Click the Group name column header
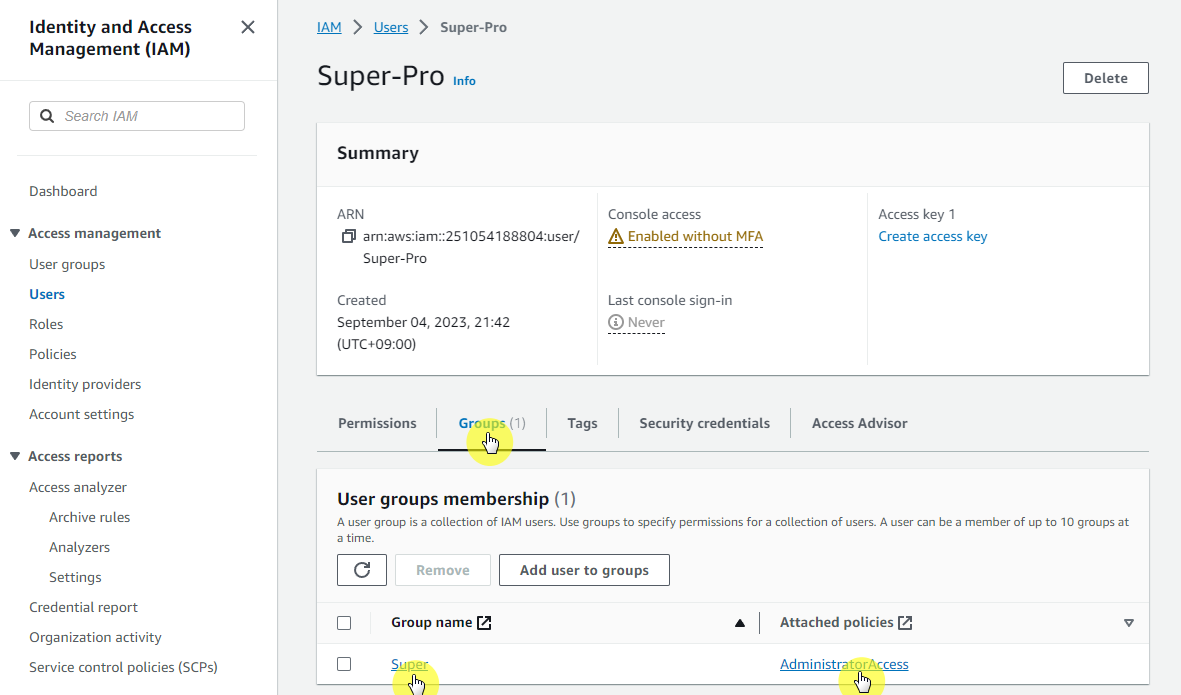1181x695 pixels. 432,623
